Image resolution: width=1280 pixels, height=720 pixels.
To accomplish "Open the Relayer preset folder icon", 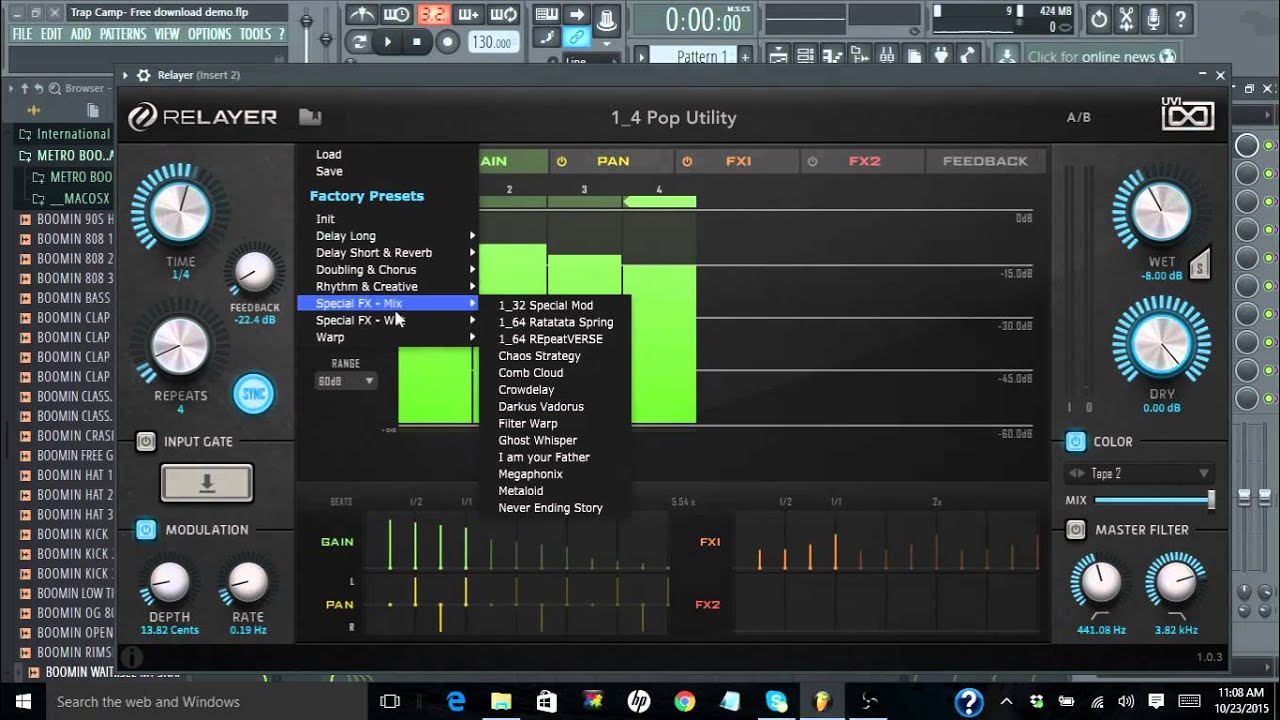I will pos(310,117).
